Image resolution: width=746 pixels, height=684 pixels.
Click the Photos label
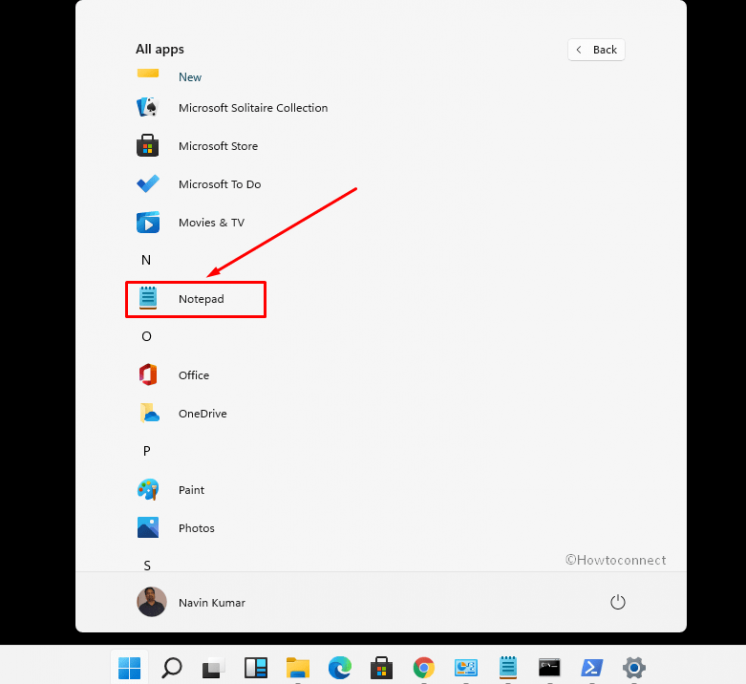click(x=196, y=528)
